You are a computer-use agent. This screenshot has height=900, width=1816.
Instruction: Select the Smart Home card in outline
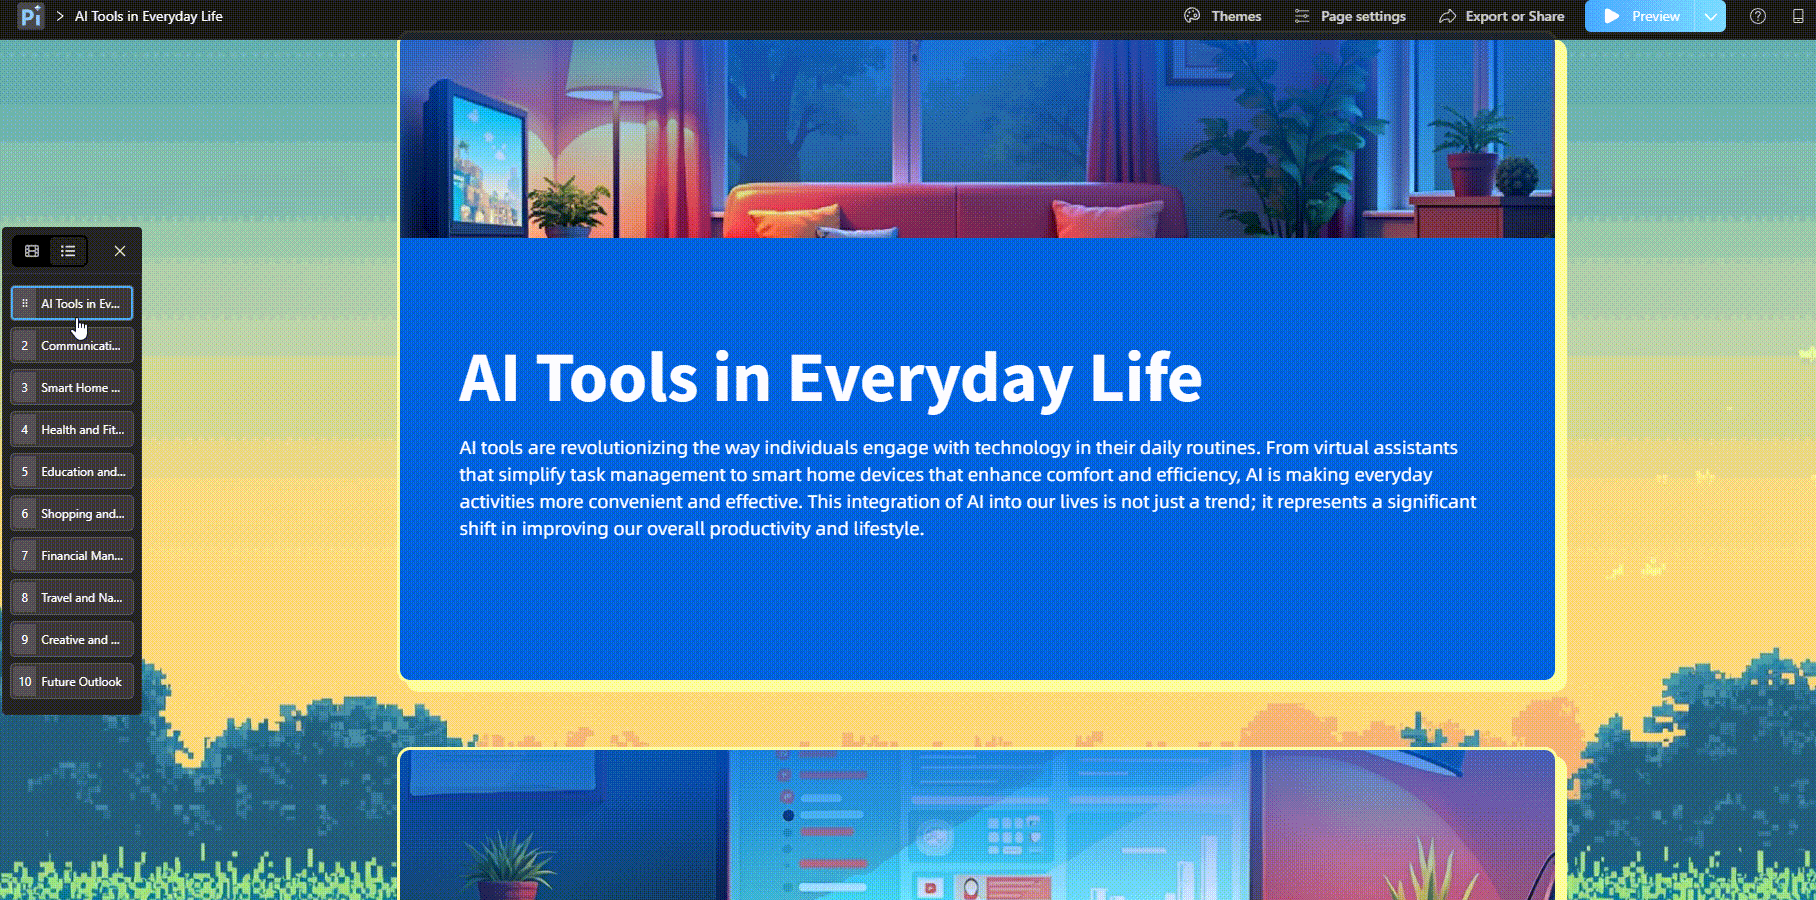click(72, 388)
